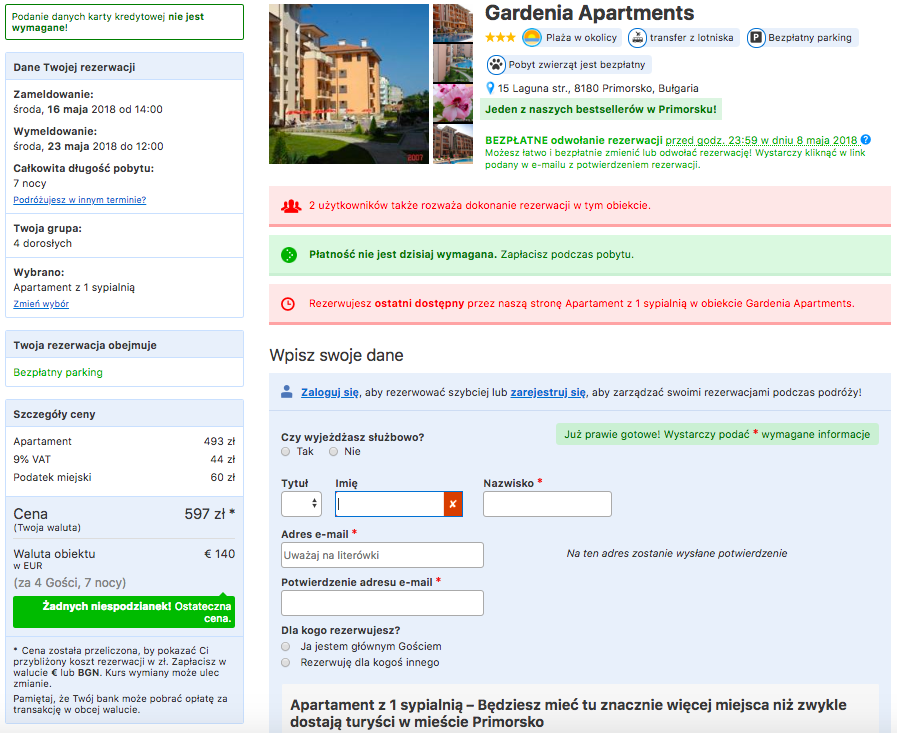The height and width of the screenshot is (733, 897).
Task: Click the blue help question mark icon
Action: point(866,140)
